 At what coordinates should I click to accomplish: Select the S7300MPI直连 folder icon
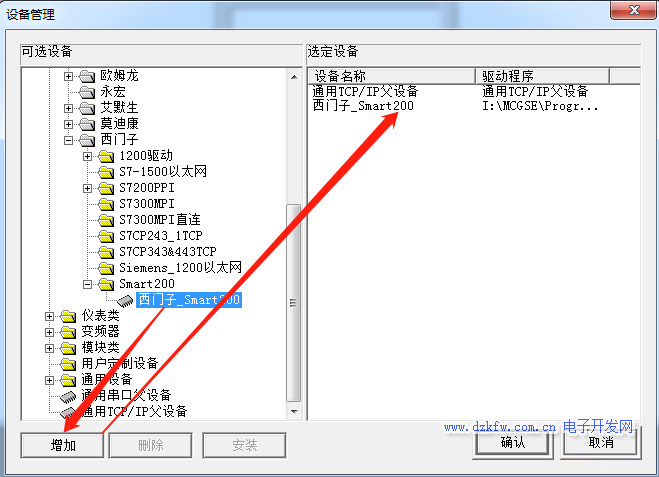click(106, 220)
